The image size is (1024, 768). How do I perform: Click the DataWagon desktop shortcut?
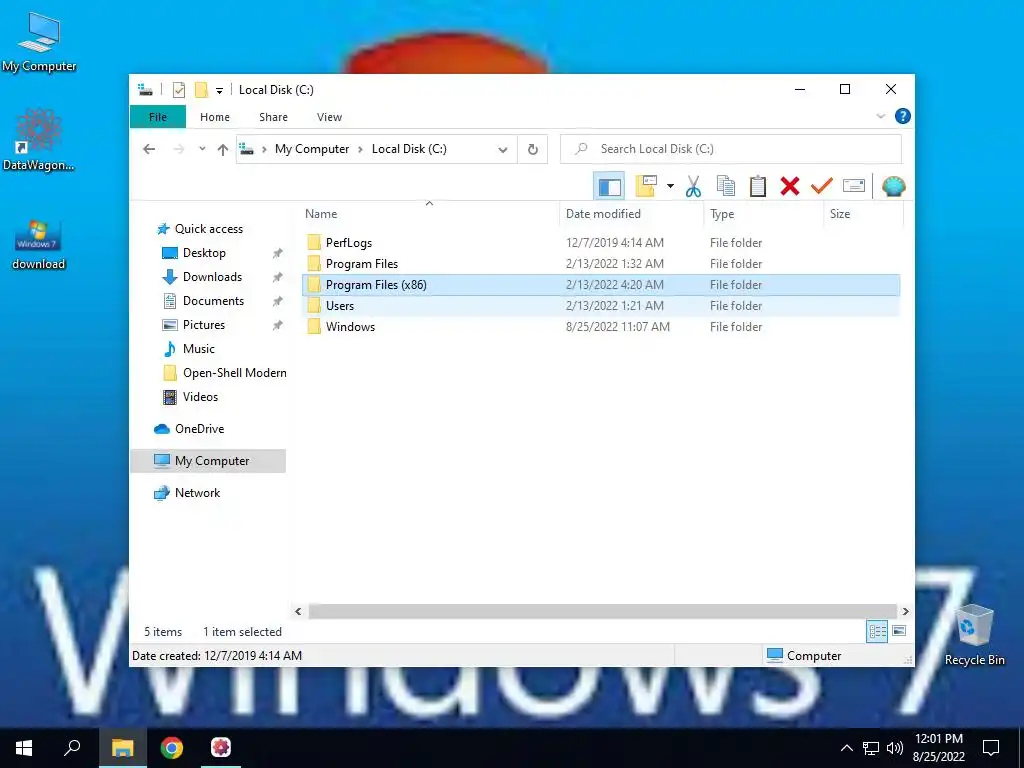click(x=39, y=140)
